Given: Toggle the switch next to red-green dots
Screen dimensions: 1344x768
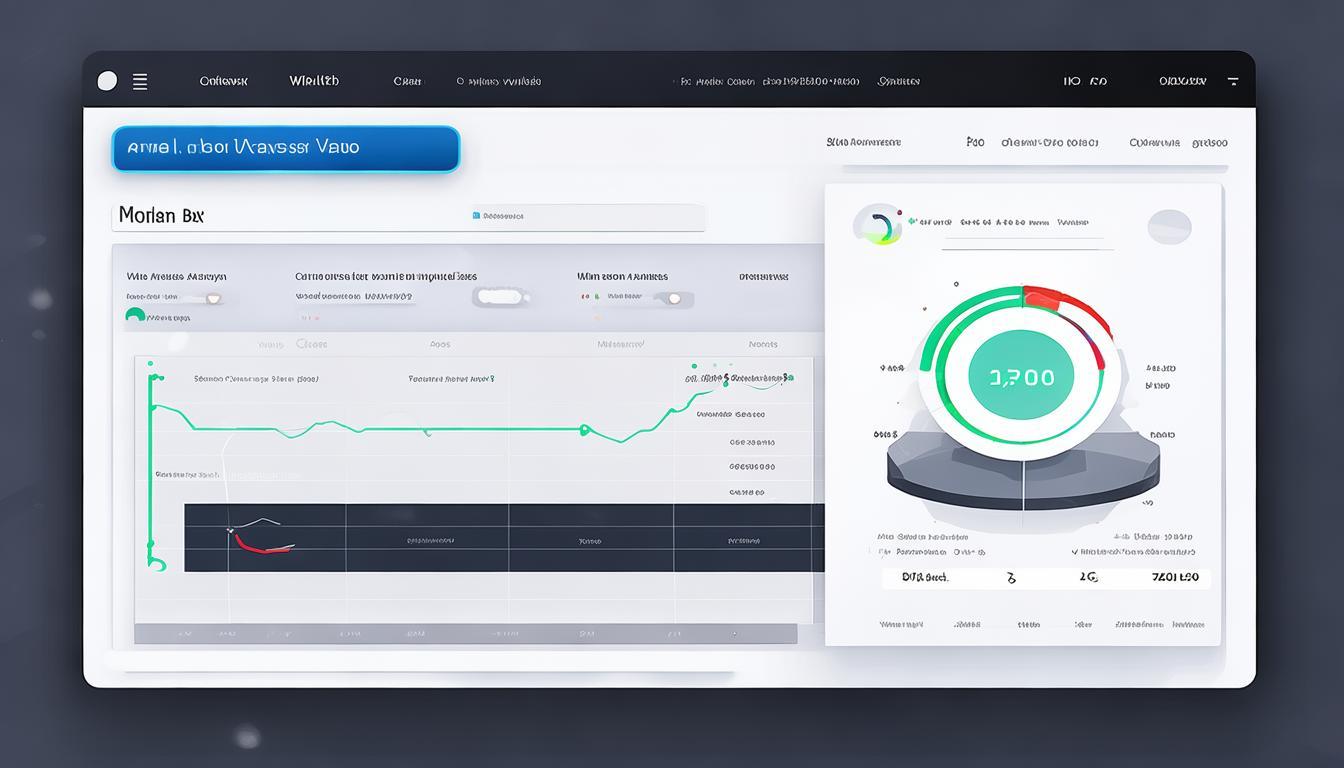Looking at the screenshot, I should click(x=674, y=298).
